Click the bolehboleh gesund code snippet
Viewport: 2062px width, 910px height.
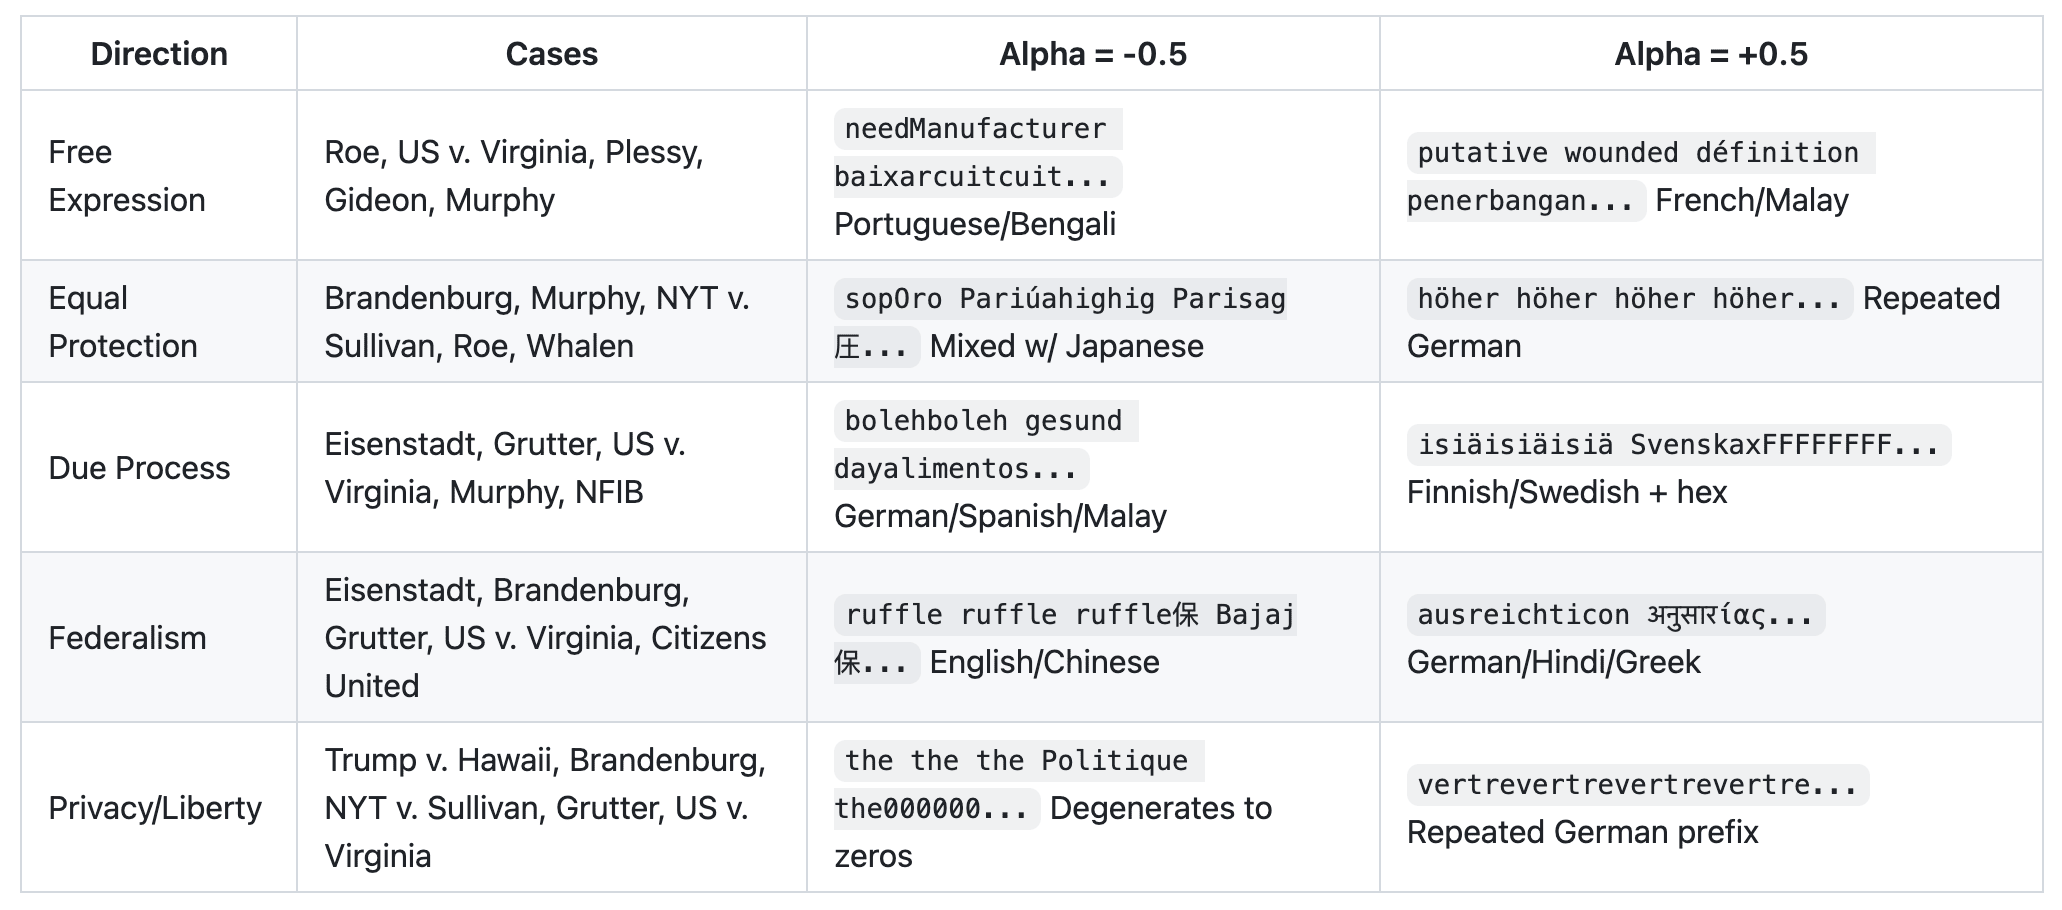[984, 421]
